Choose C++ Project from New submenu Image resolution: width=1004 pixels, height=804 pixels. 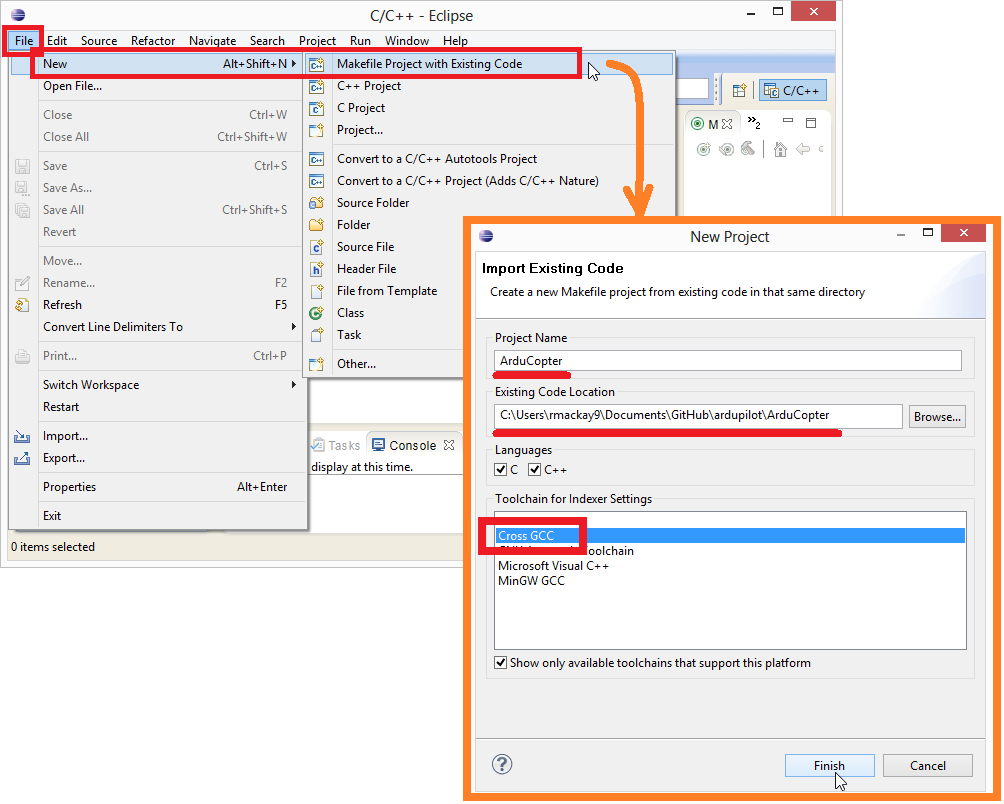click(368, 86)
